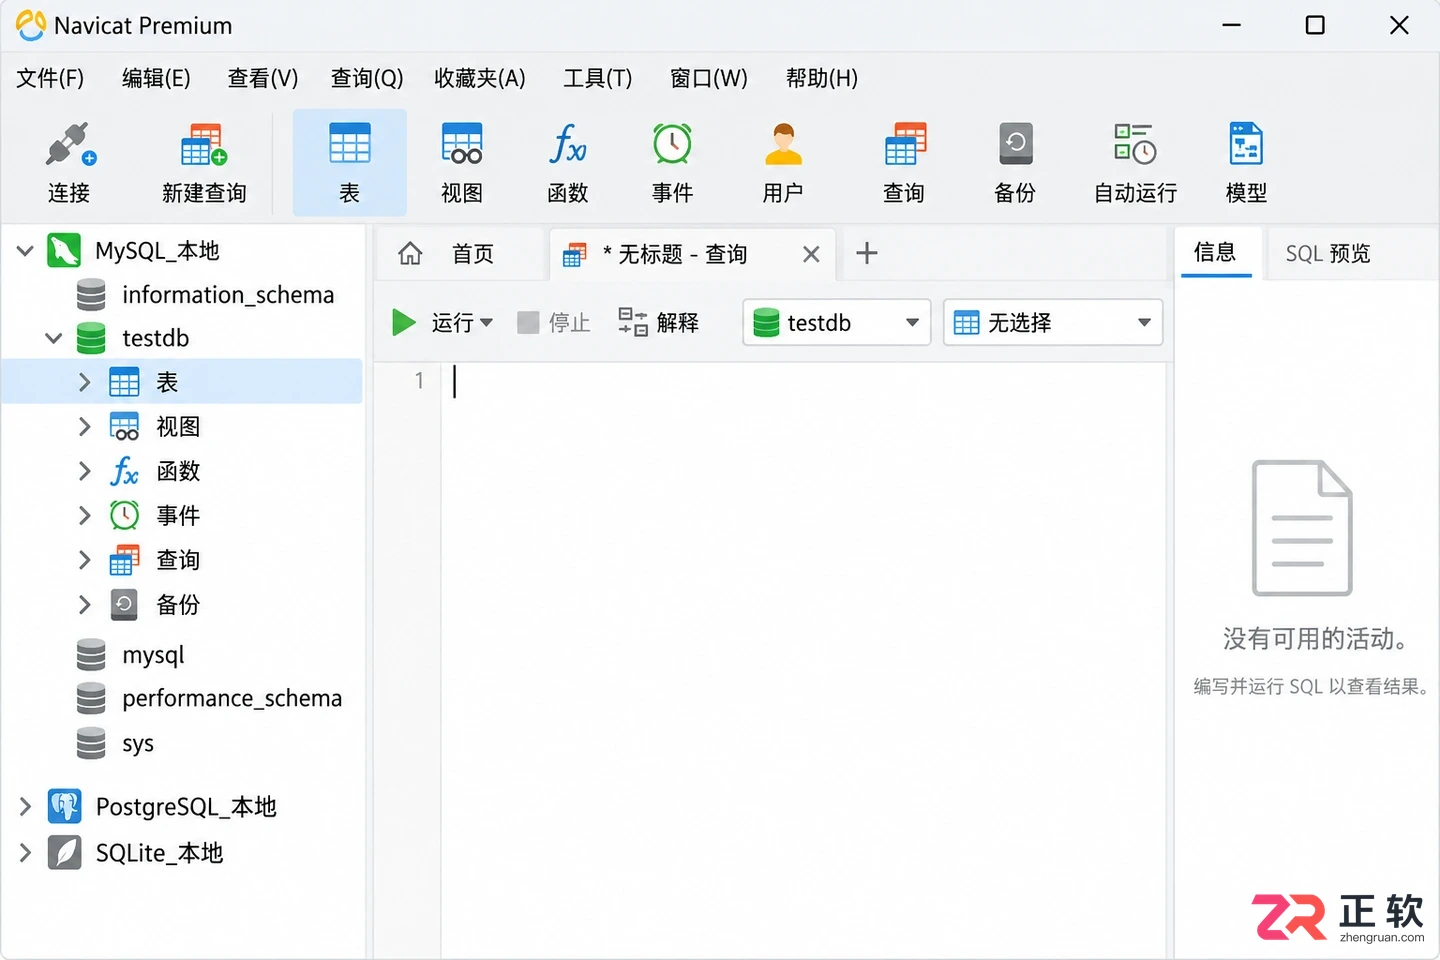Select the information_schema row
This screenshot has height=960, width=1440.
pos(182,295)
